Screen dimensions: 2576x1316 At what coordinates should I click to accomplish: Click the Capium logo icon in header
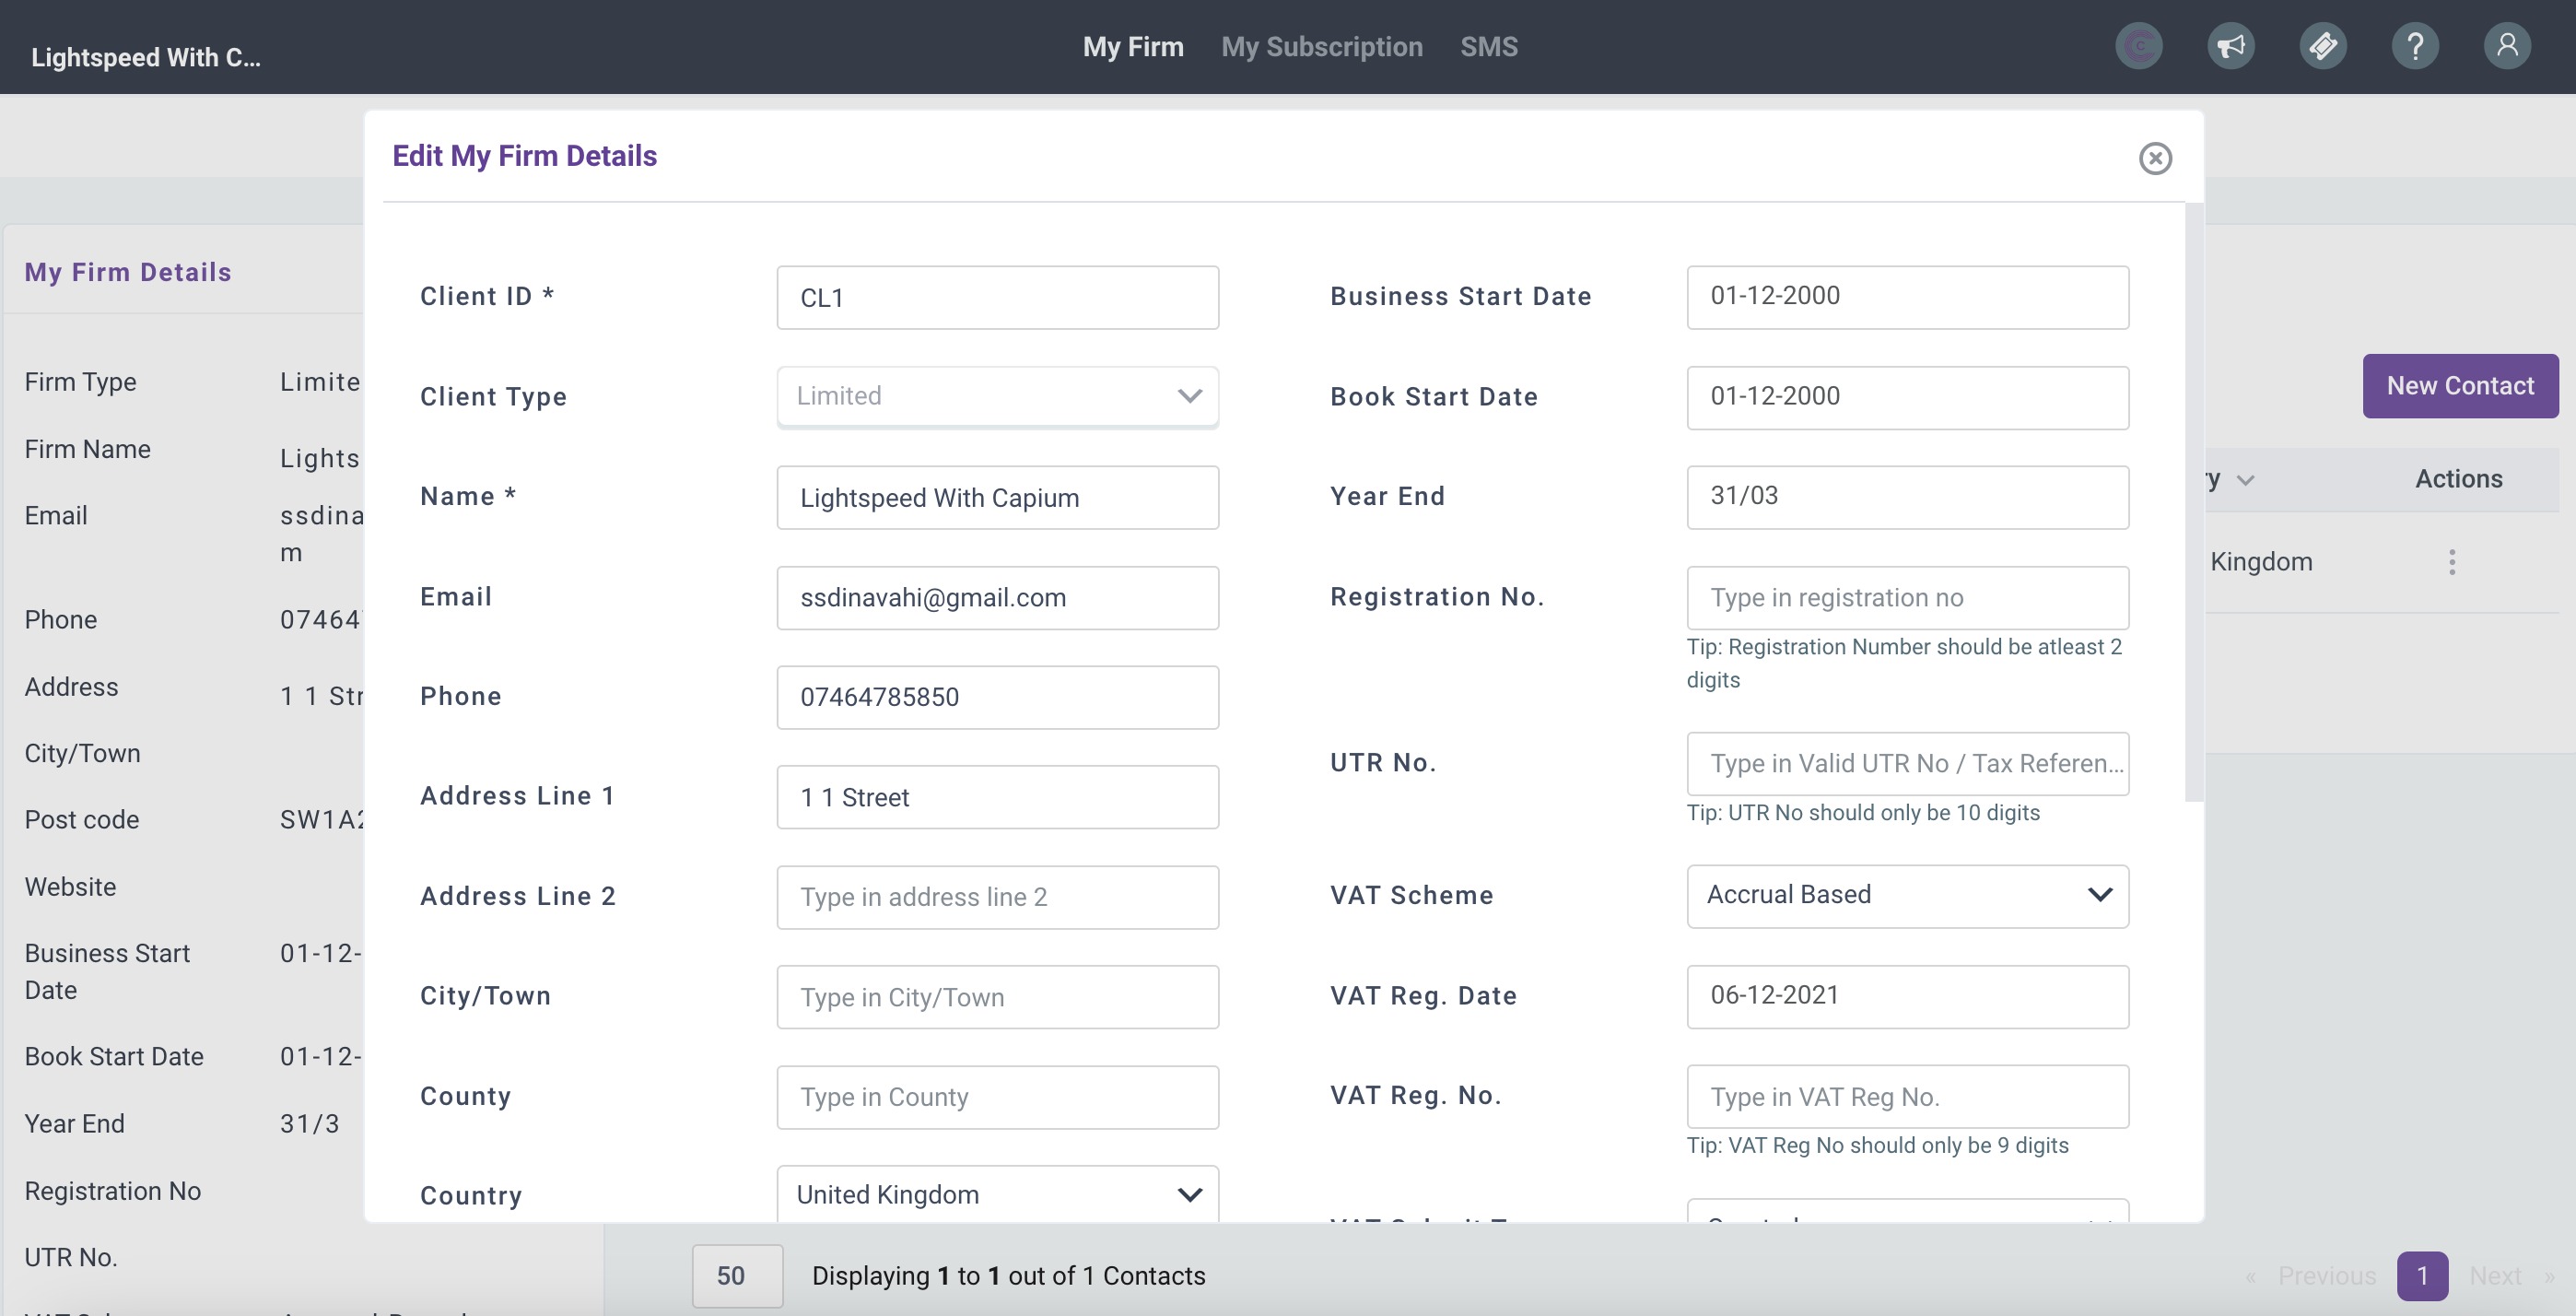coord(2139,46)
